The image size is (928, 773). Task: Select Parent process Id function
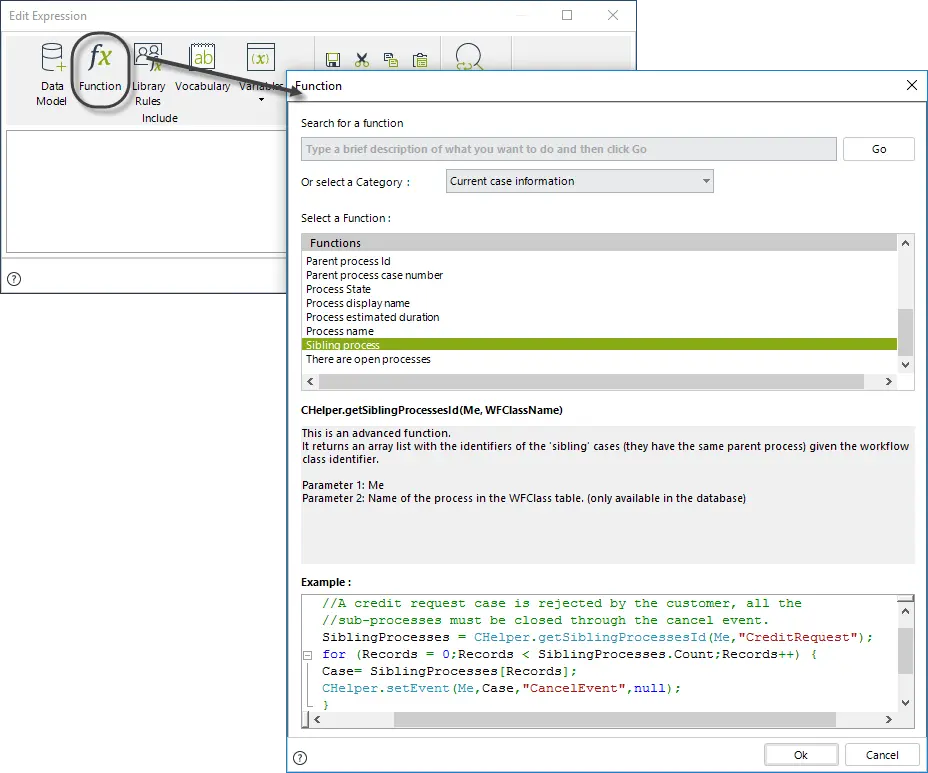click(348, 261)
